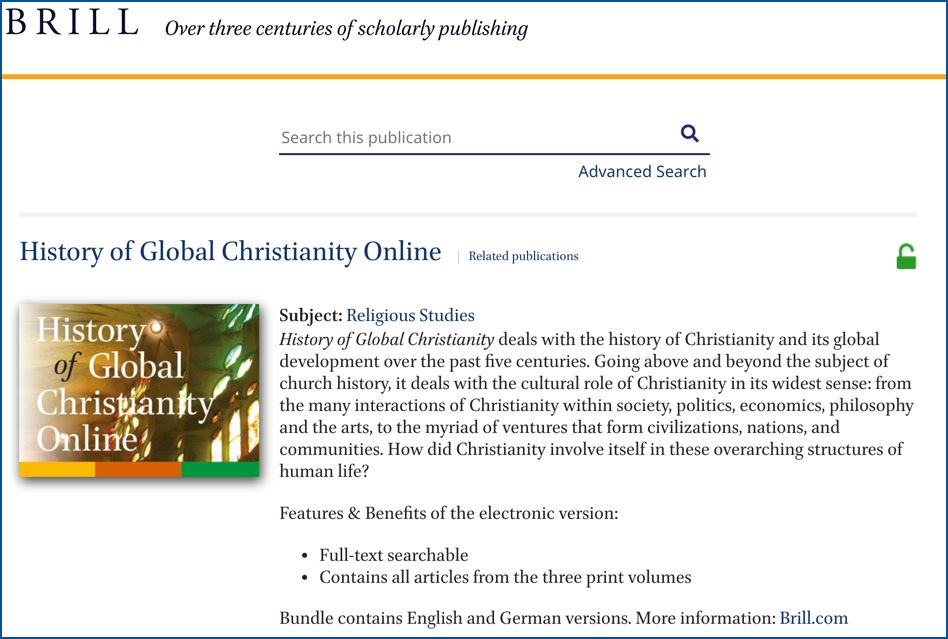
Task: Click the green open-access padlock icon
Action: pyautogui.click(x=906, y=256)
